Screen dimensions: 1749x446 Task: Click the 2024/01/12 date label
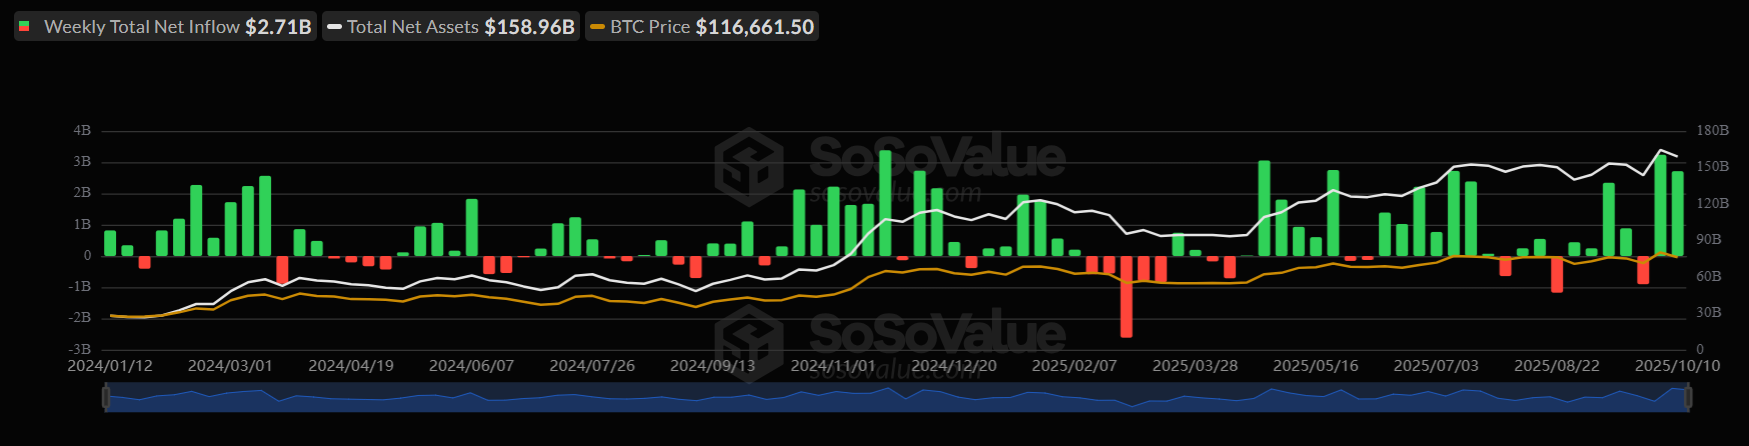point(110,366)
